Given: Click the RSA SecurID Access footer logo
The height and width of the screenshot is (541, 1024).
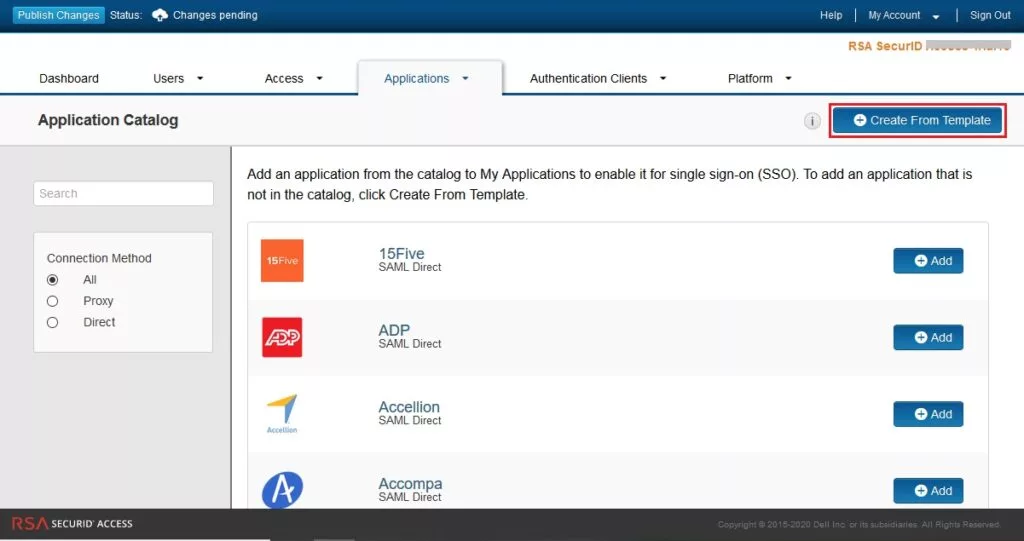Looking at the screenshot, I should [x=72, y=523].
